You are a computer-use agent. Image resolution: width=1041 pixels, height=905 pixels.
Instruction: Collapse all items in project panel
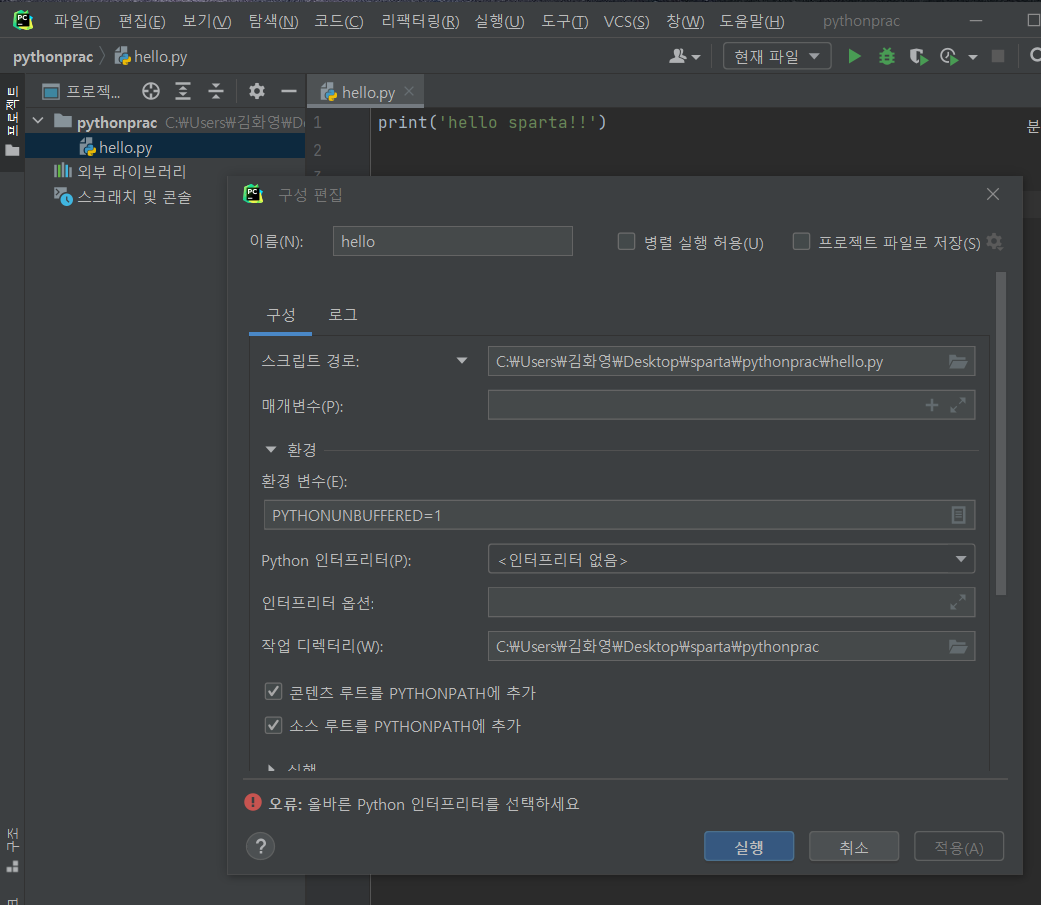click(215, 91)
